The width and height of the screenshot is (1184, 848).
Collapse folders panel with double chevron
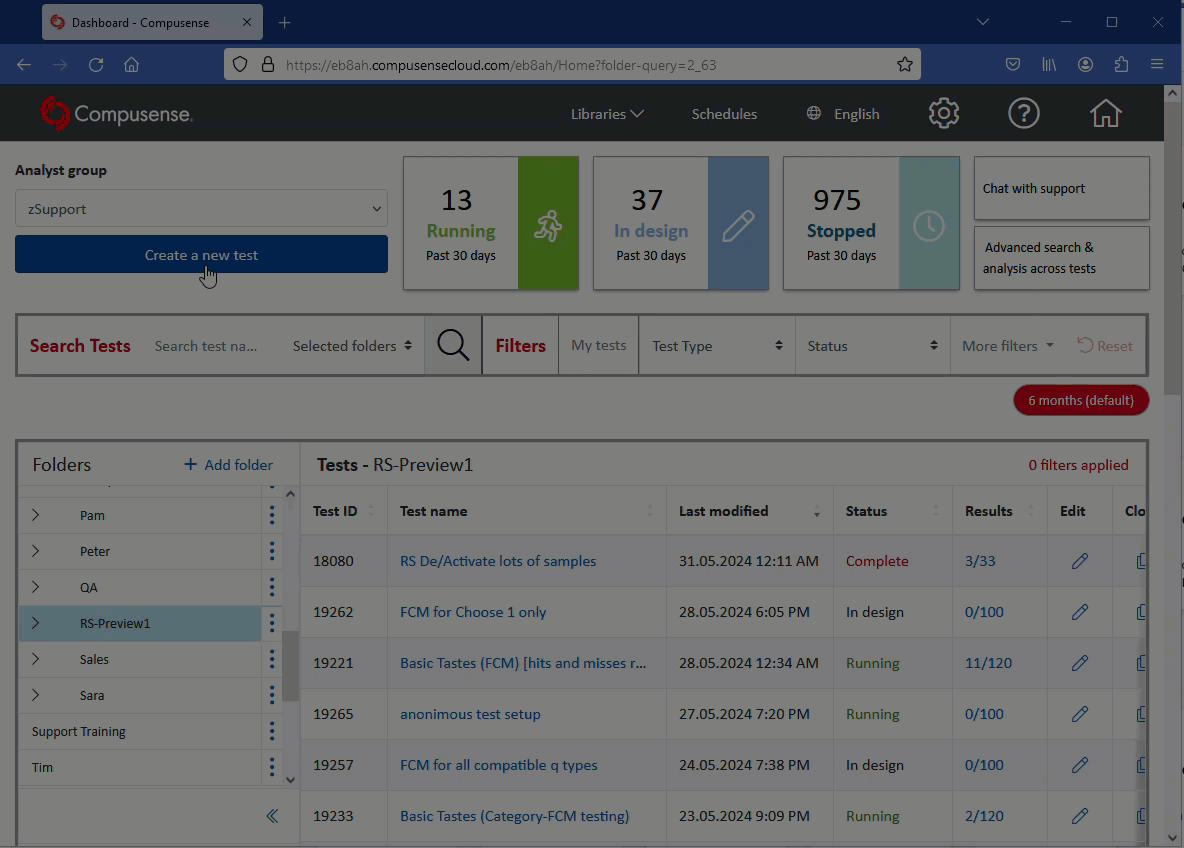(x=272, y=816)
